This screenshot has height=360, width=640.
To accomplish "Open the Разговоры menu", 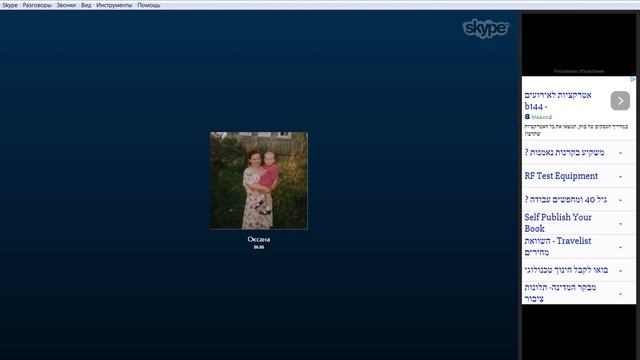I will [x=37, y=5].
